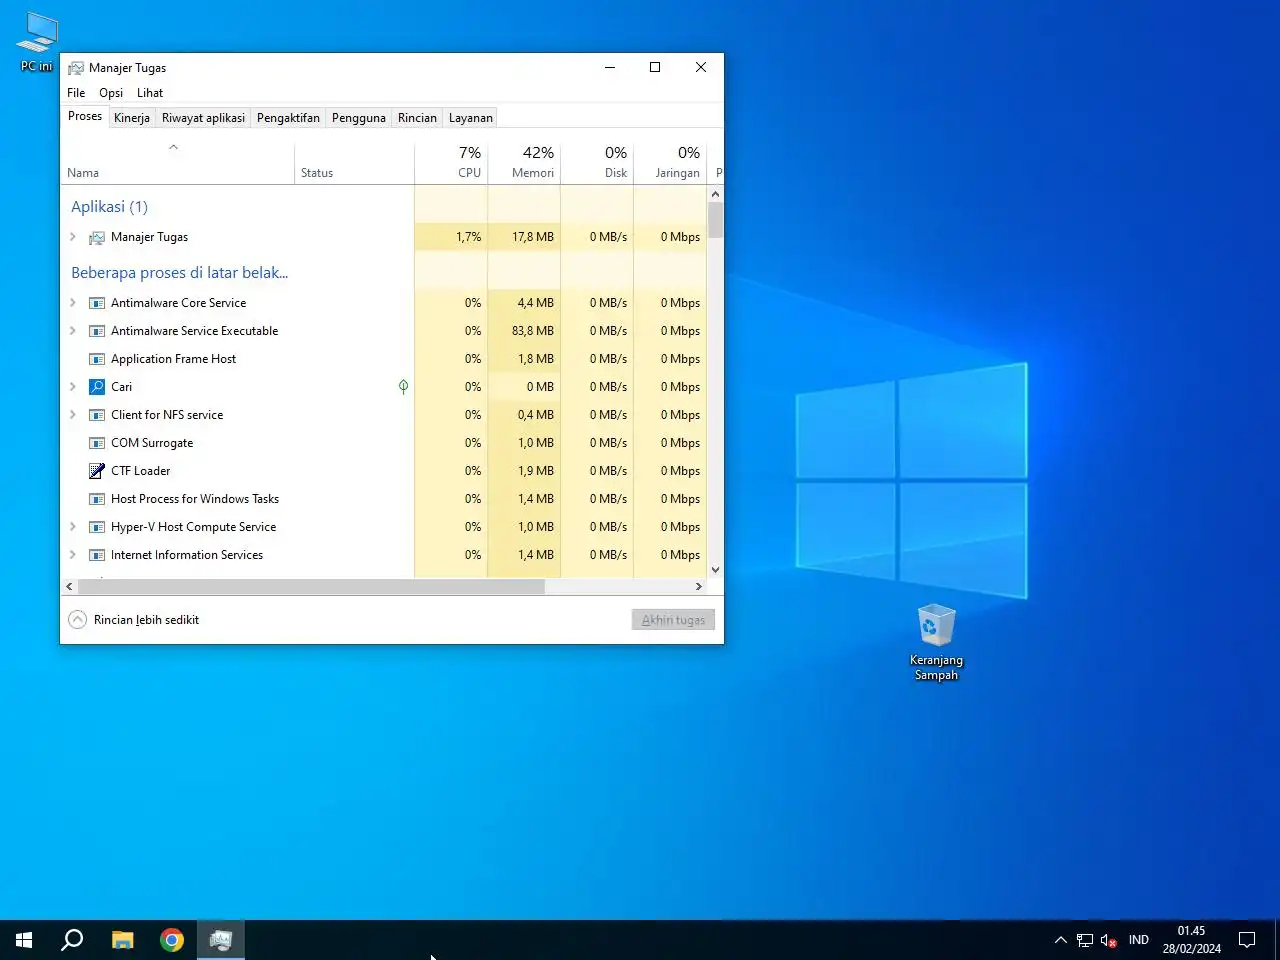Click the Manajer Tugas process icon

[x=97, y=237]
